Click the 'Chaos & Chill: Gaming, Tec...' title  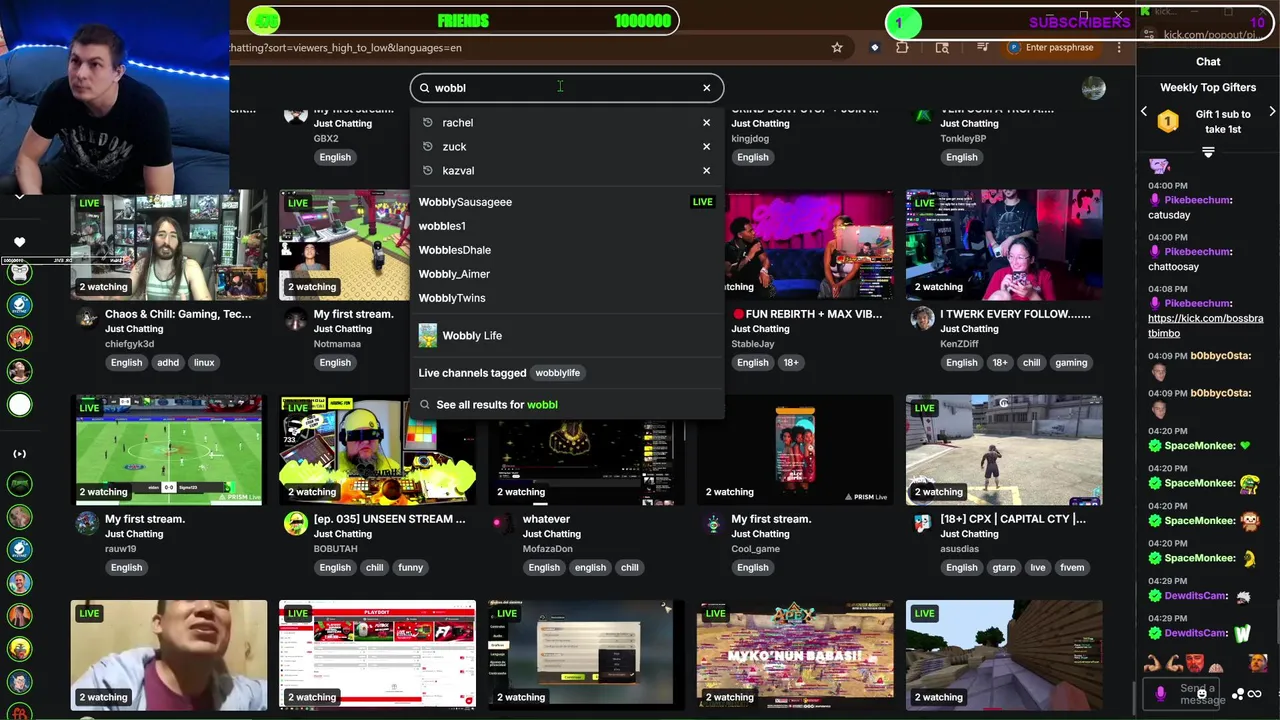point(178,314)
